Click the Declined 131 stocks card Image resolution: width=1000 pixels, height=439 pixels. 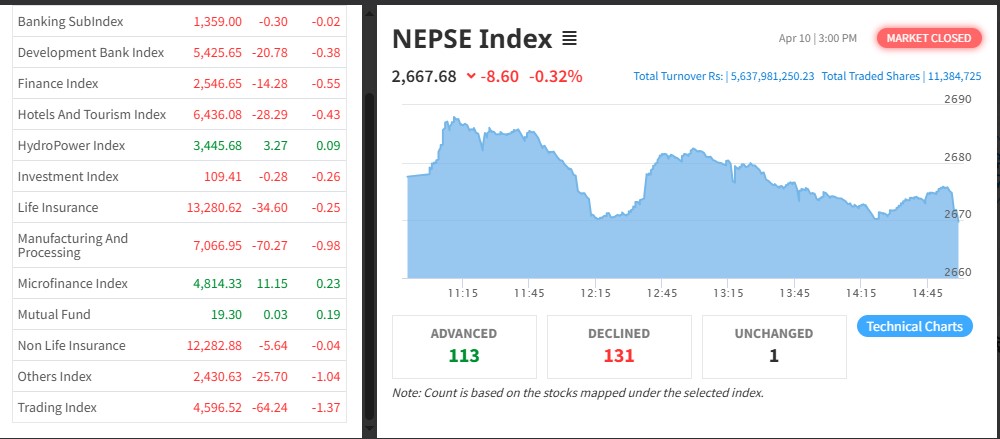pyautogui.click(x=619, y=346)
